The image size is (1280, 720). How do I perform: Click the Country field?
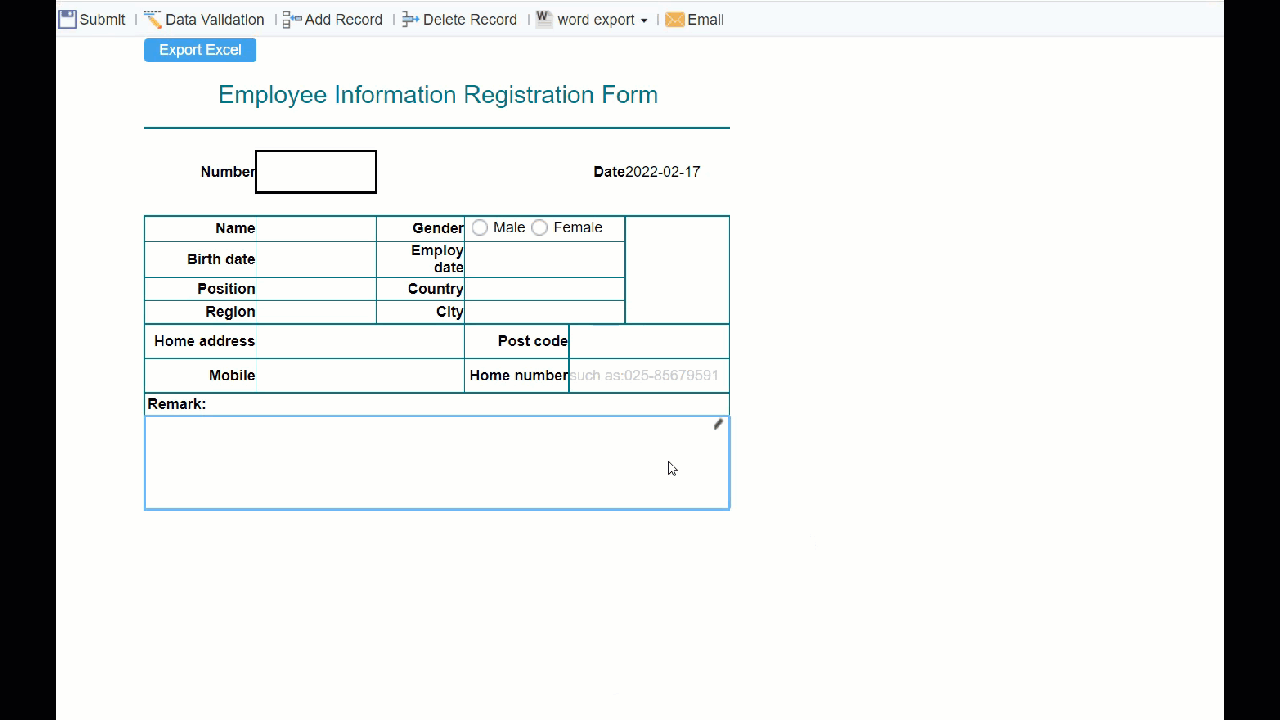[x=543, y=289]
